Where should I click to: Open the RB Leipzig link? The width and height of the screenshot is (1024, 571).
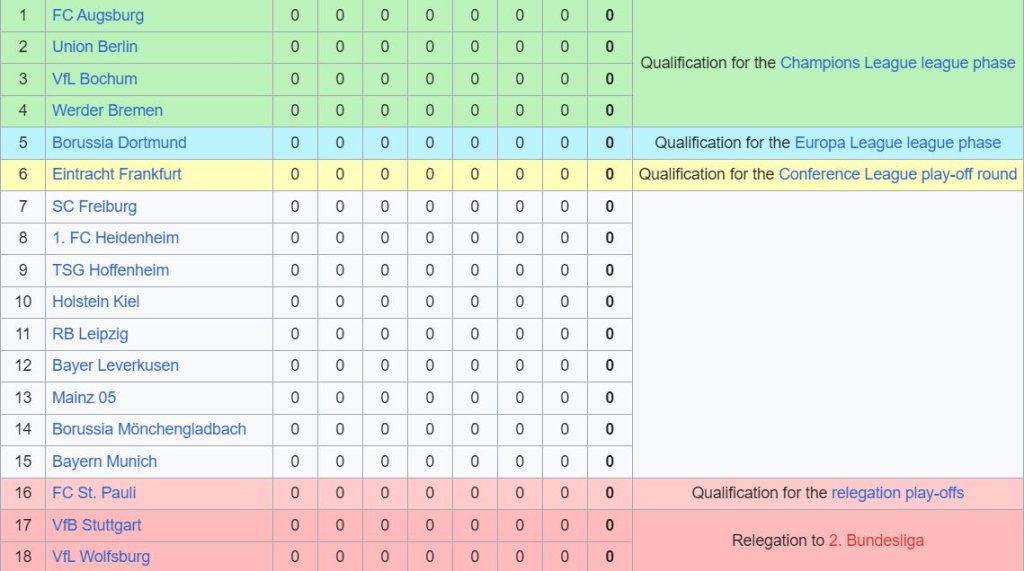pyautogui.click(x=90, y=334)
